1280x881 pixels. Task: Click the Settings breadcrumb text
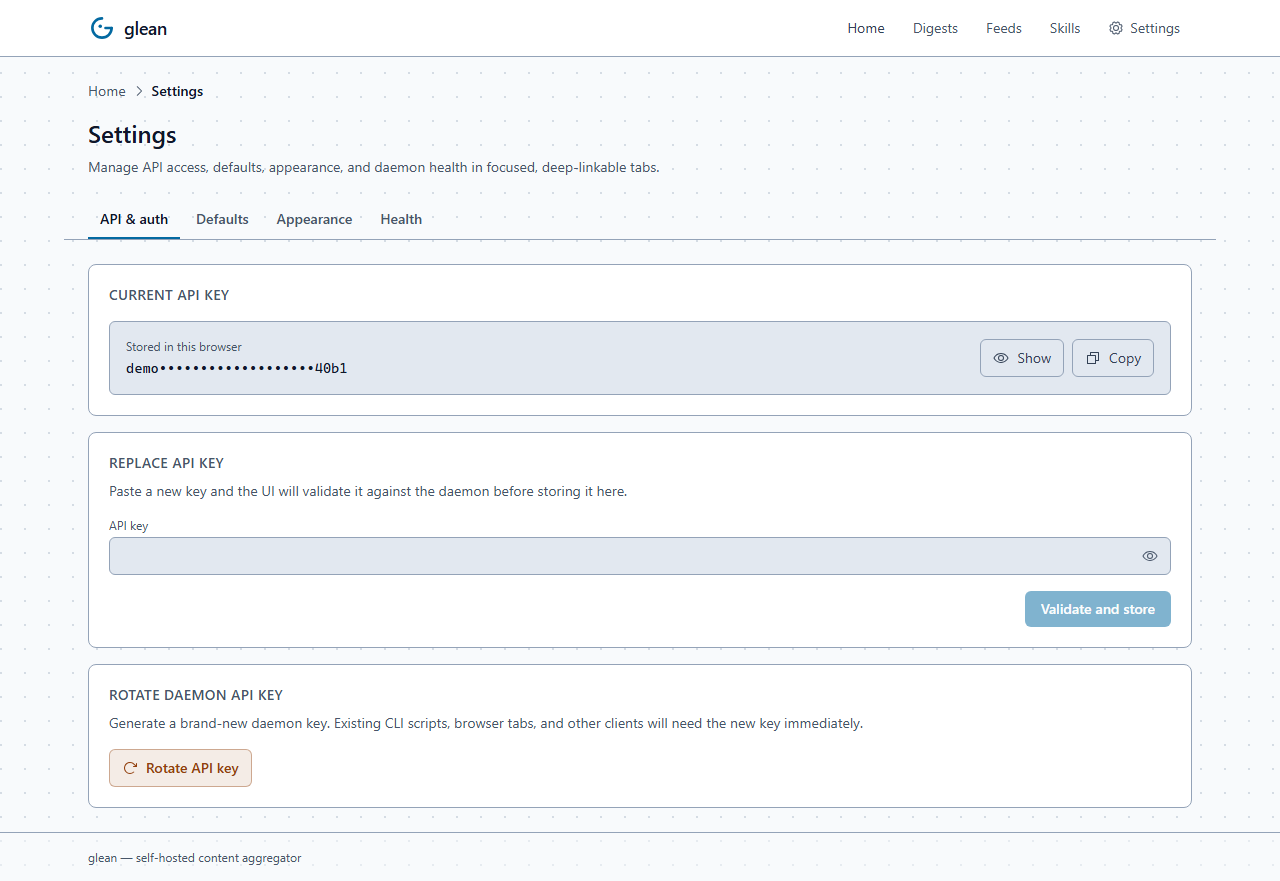(177, 91)
